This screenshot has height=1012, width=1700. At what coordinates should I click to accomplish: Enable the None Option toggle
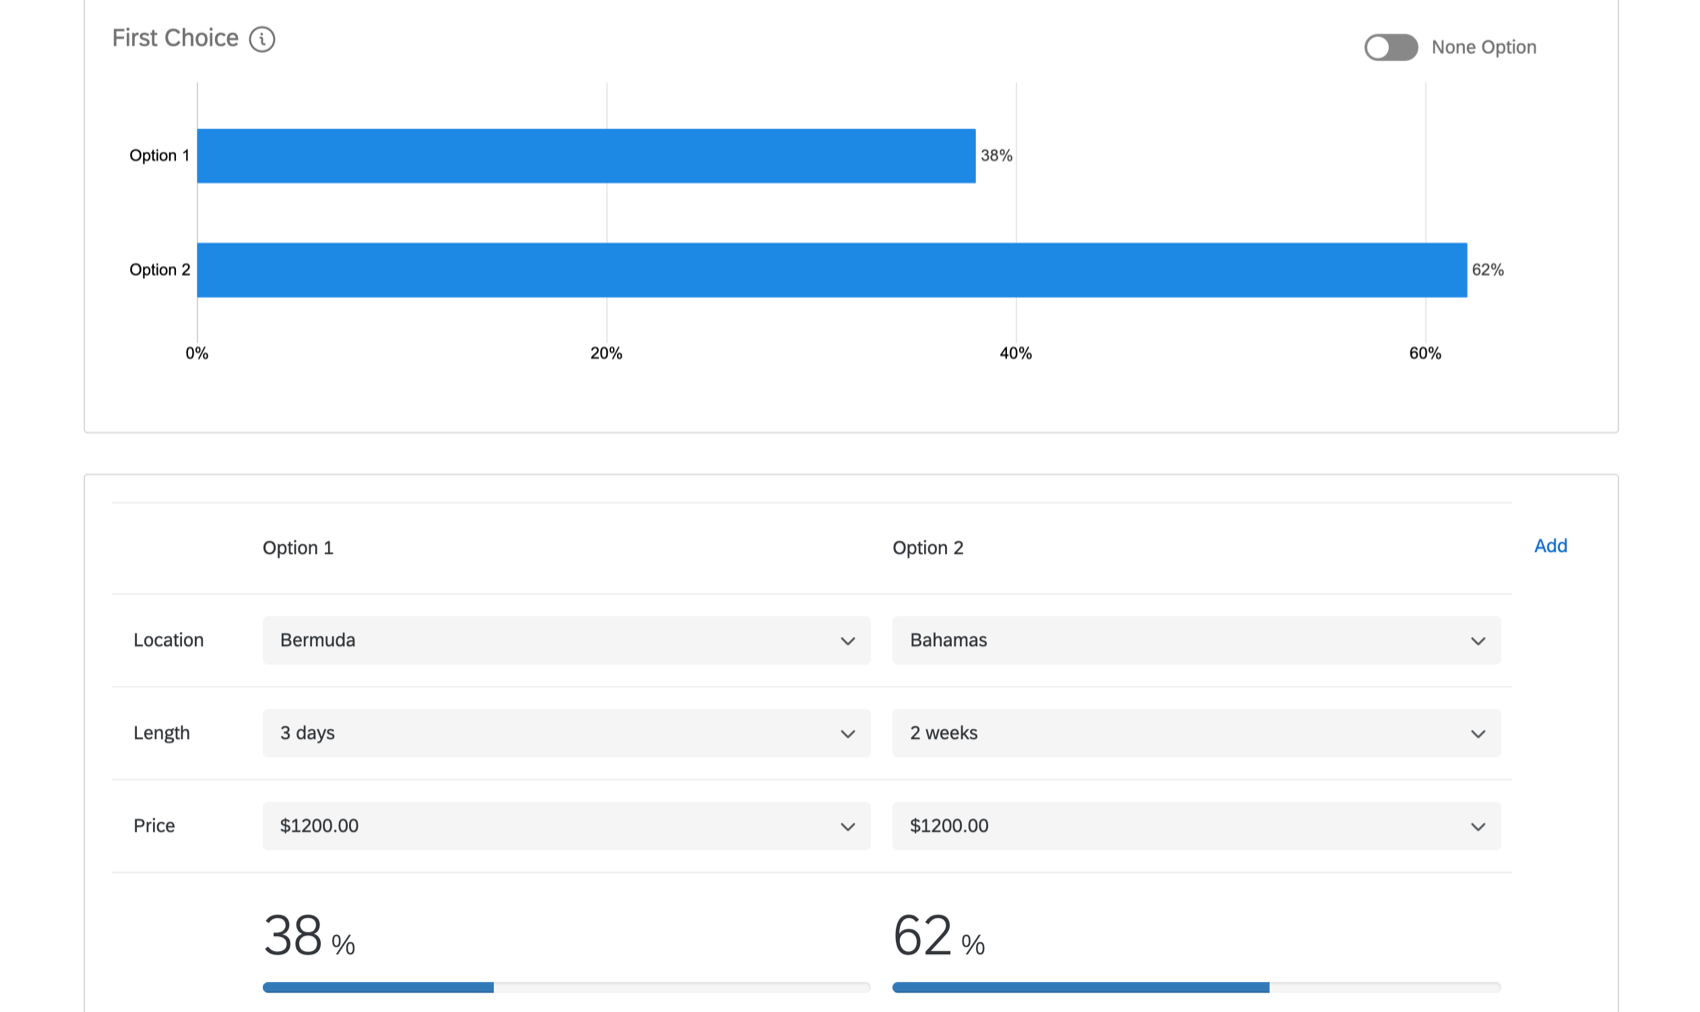click(1391, 47)
